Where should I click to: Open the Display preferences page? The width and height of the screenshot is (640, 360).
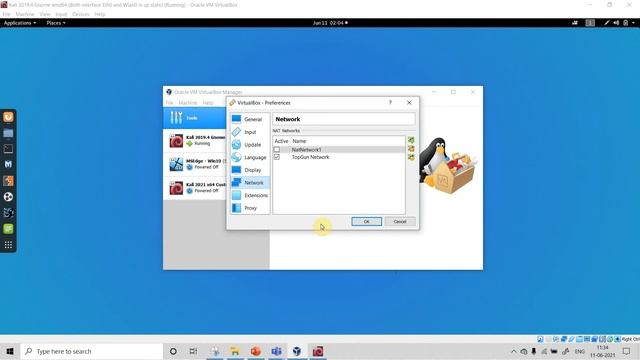(249, 170)
